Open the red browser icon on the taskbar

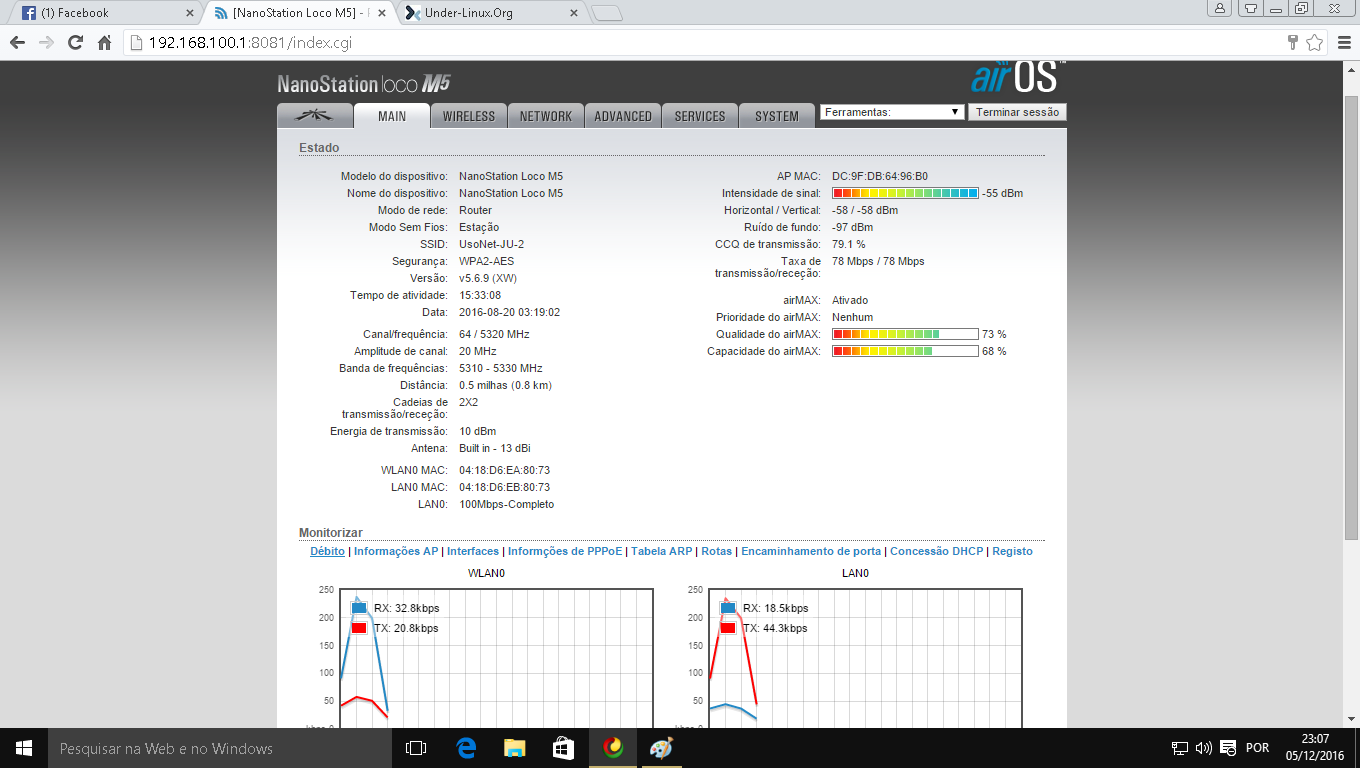pos(613,748)
